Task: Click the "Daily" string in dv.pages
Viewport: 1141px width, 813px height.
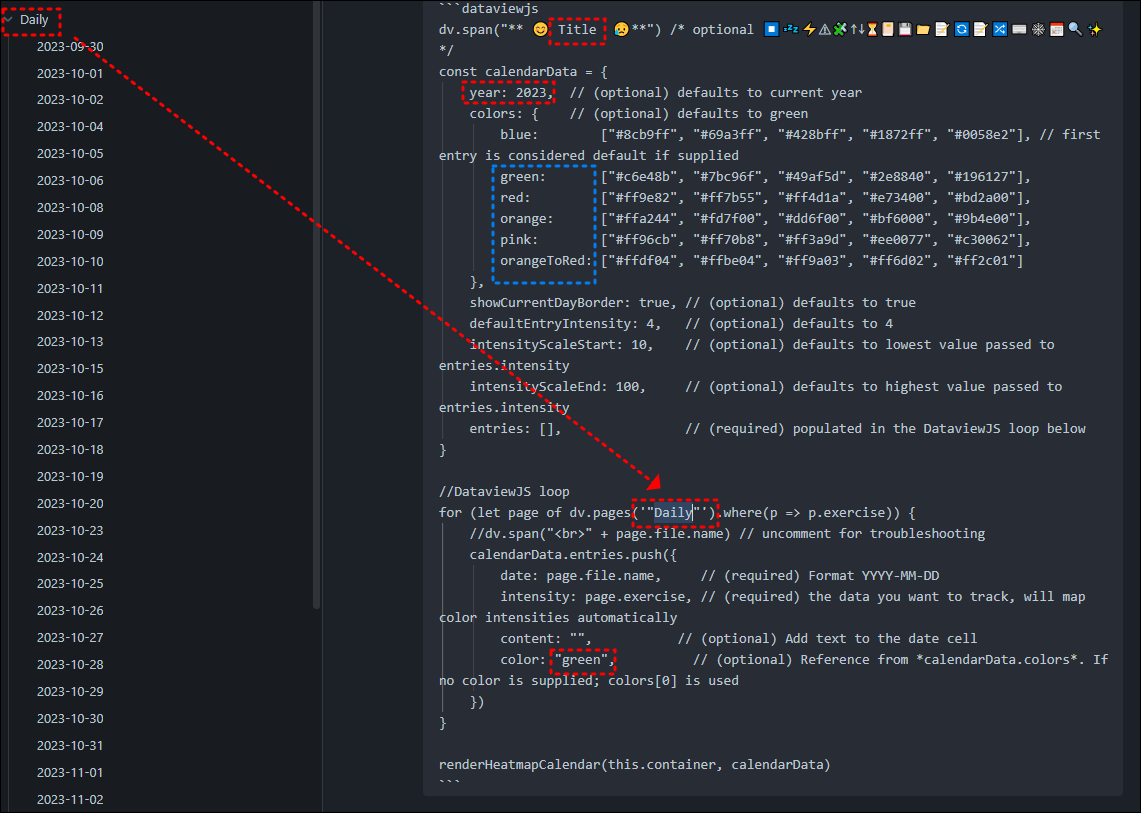Action: [x=673, y=512]
